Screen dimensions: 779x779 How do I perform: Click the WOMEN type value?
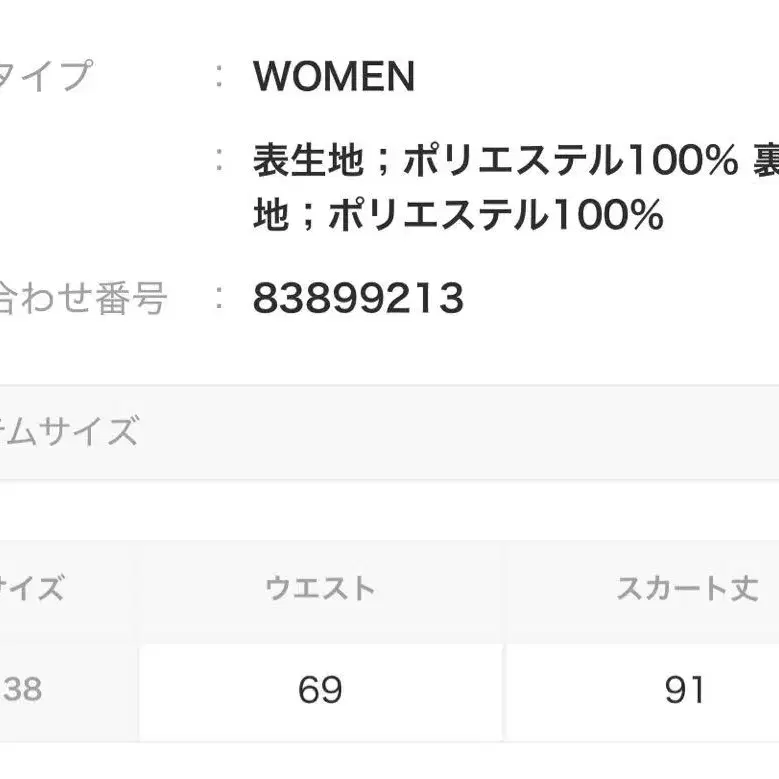[334, 77]
